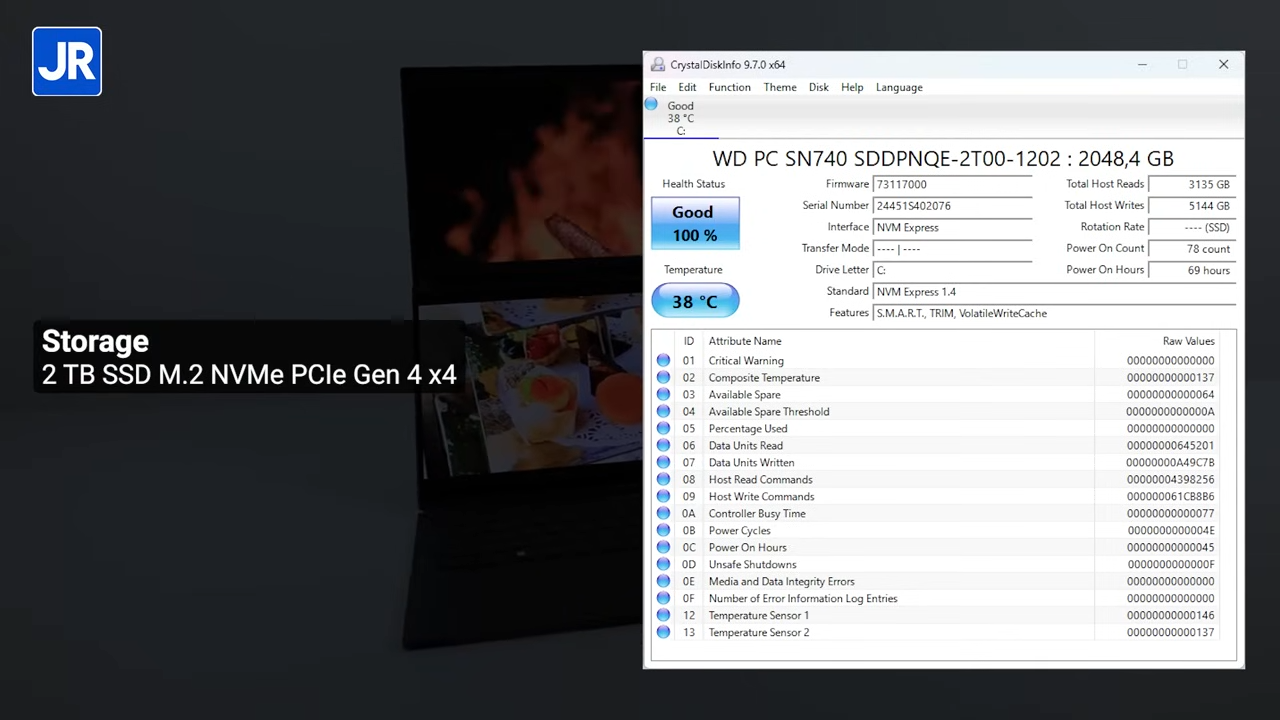Select the Data Units Written attribute name

click(x=751, y=463)
